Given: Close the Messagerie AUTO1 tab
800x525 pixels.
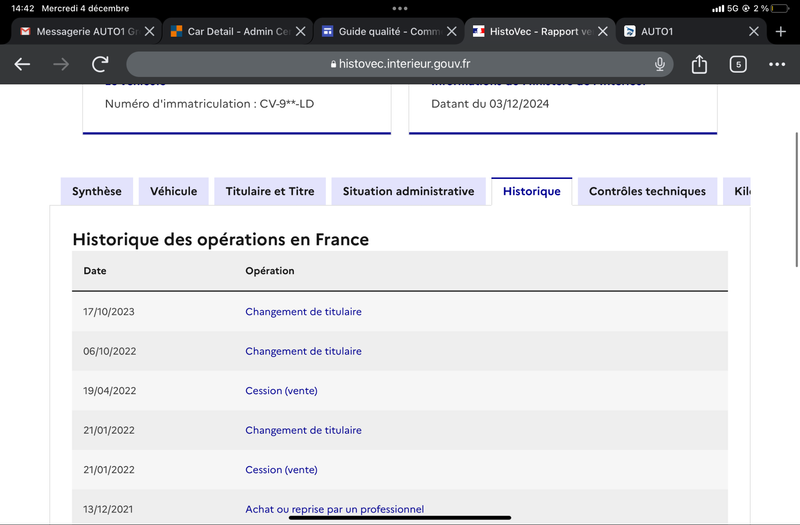Looking at the screenshot, I should coord(149,32).
